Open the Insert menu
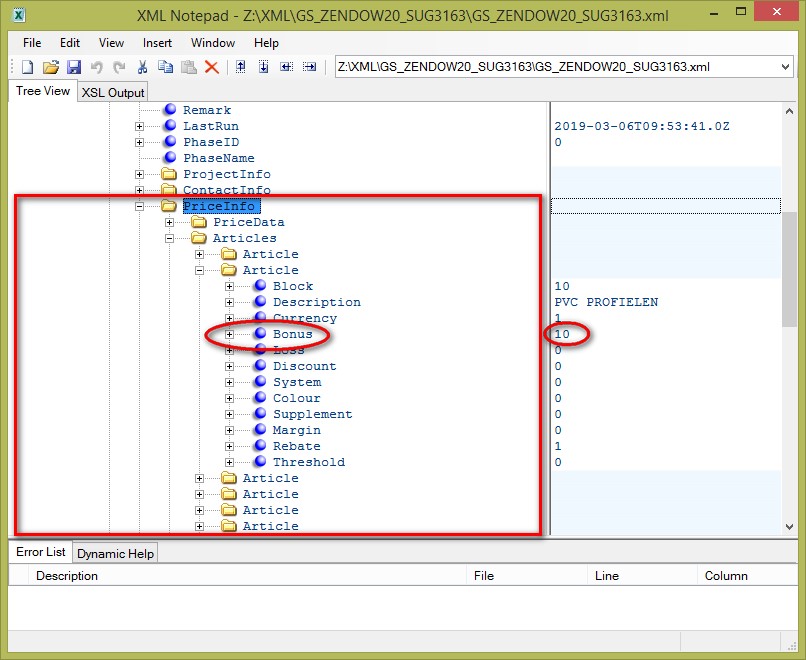 pyautogui.click(x=157, y=43)
